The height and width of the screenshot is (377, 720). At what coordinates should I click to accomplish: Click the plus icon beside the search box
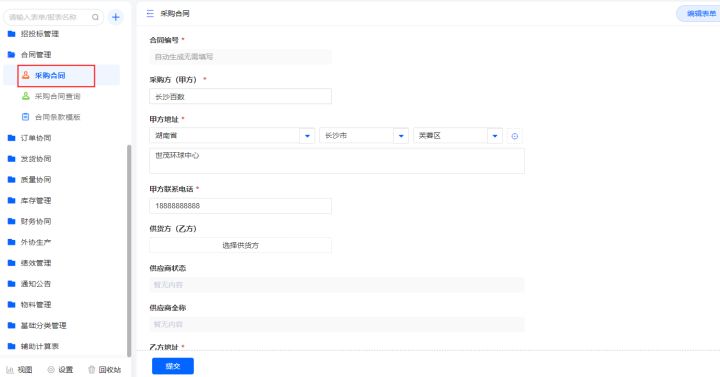(x=116, y=17)
